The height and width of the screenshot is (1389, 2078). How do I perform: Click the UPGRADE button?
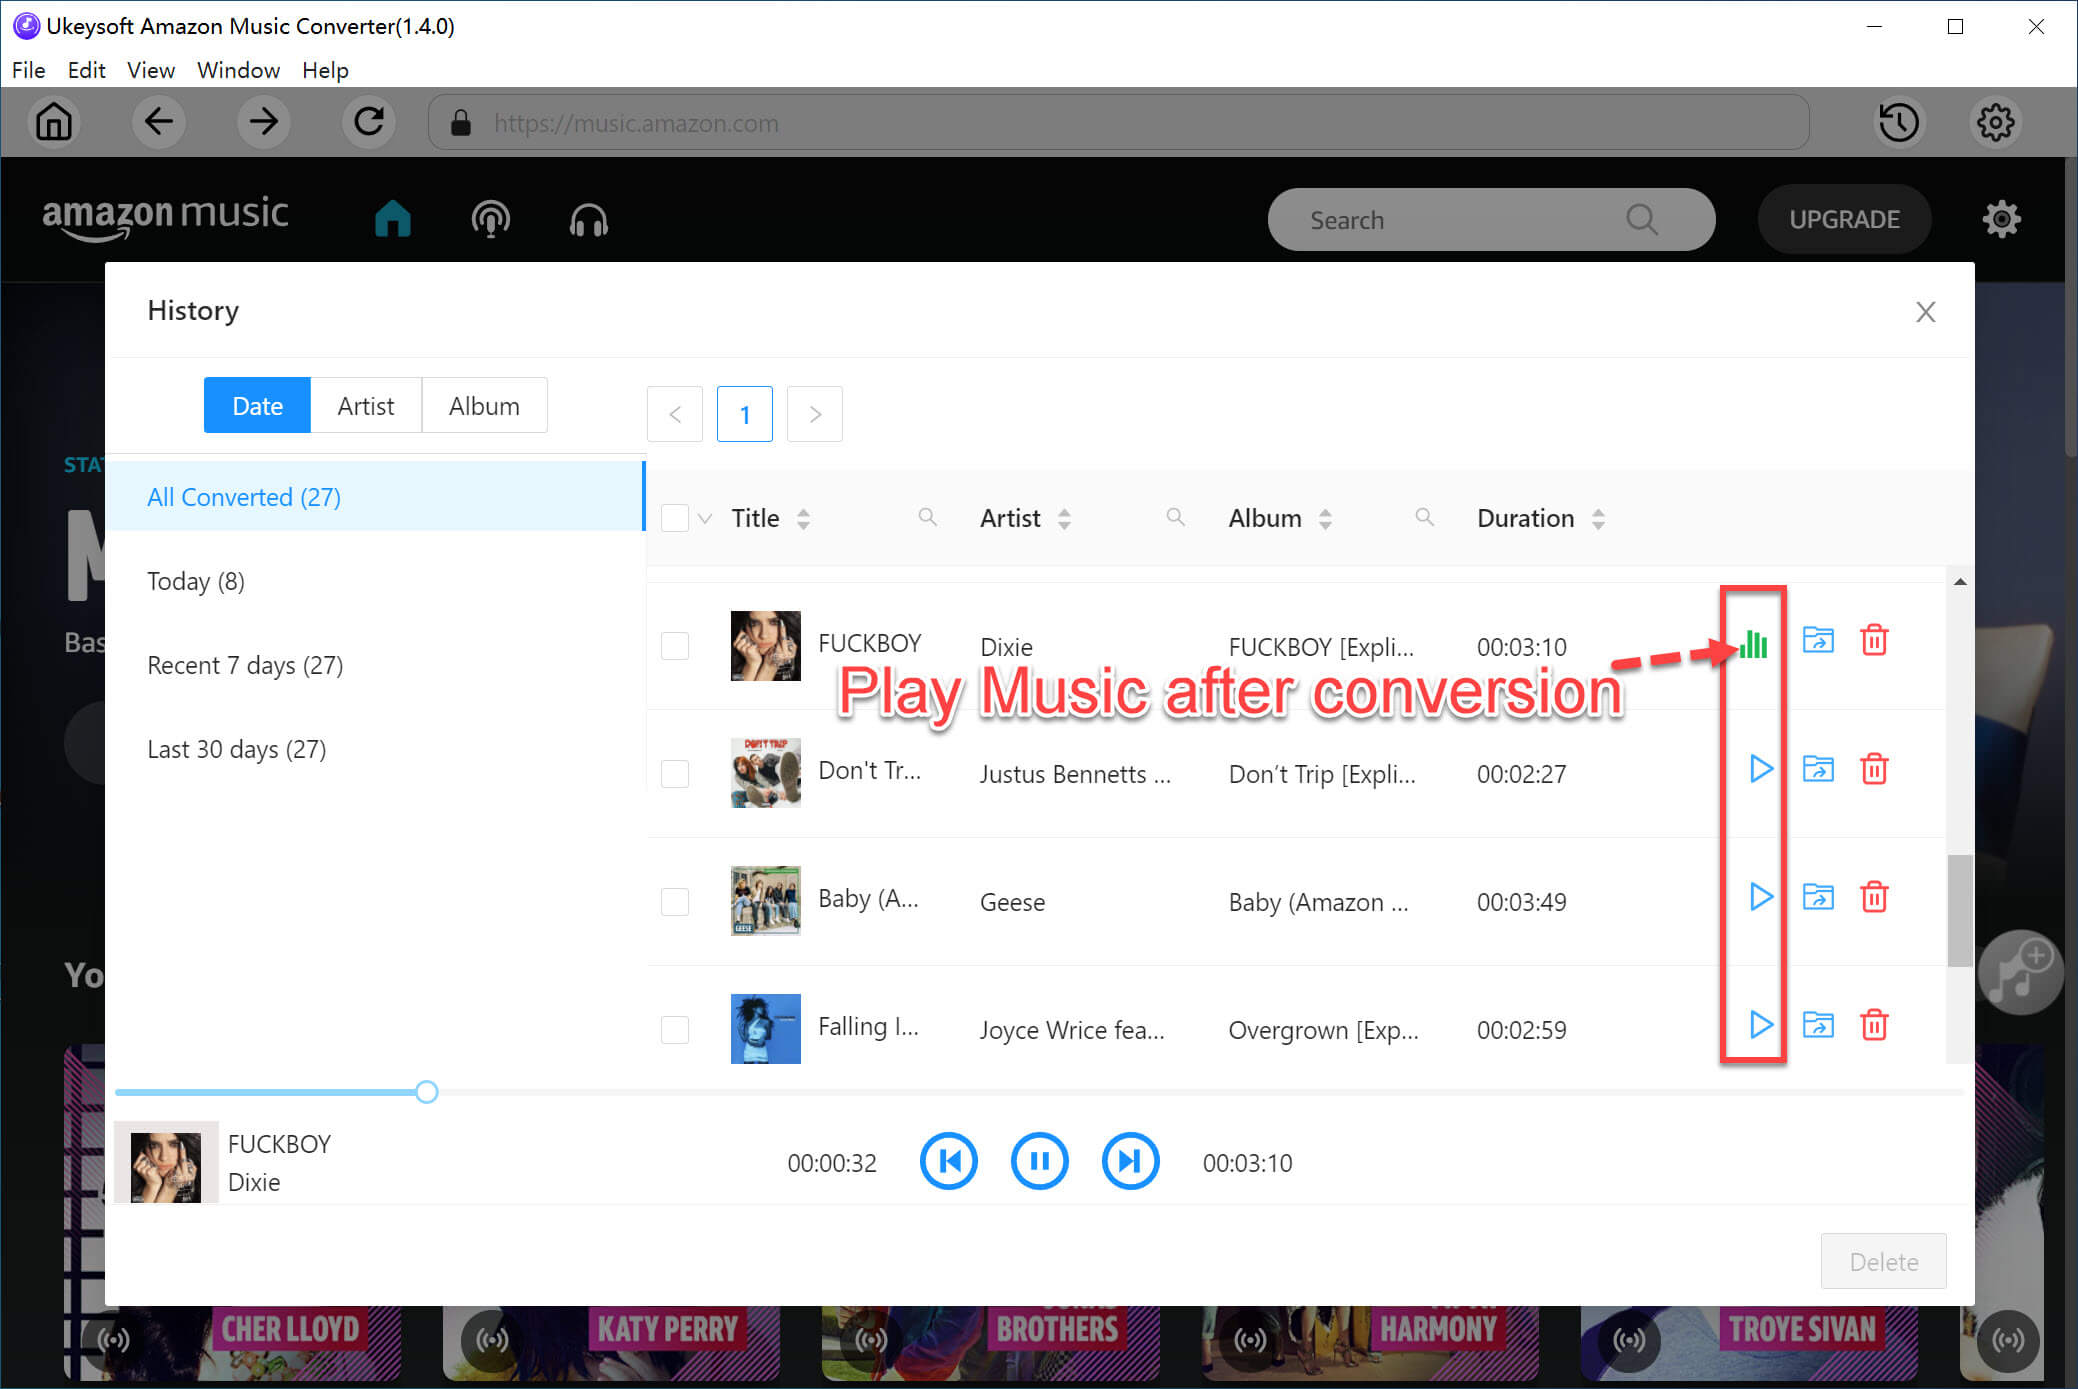[1844, 219]
